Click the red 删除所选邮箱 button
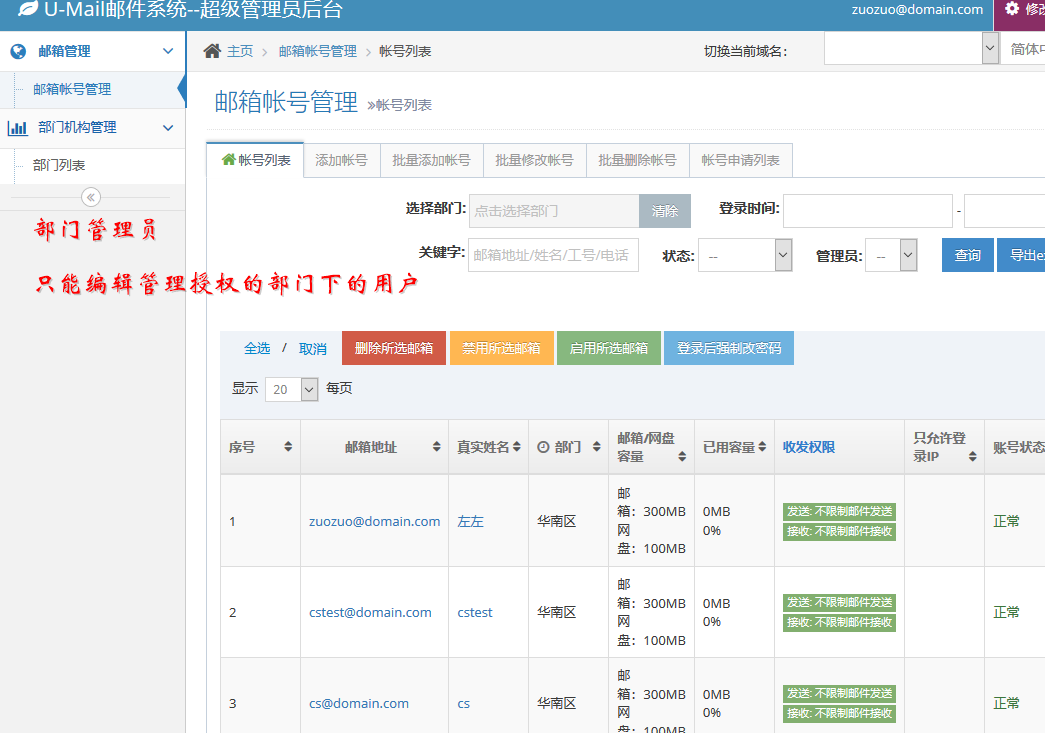Viewport: 1045px width, 733px height. pyautogui.click(x=393, y=348)
